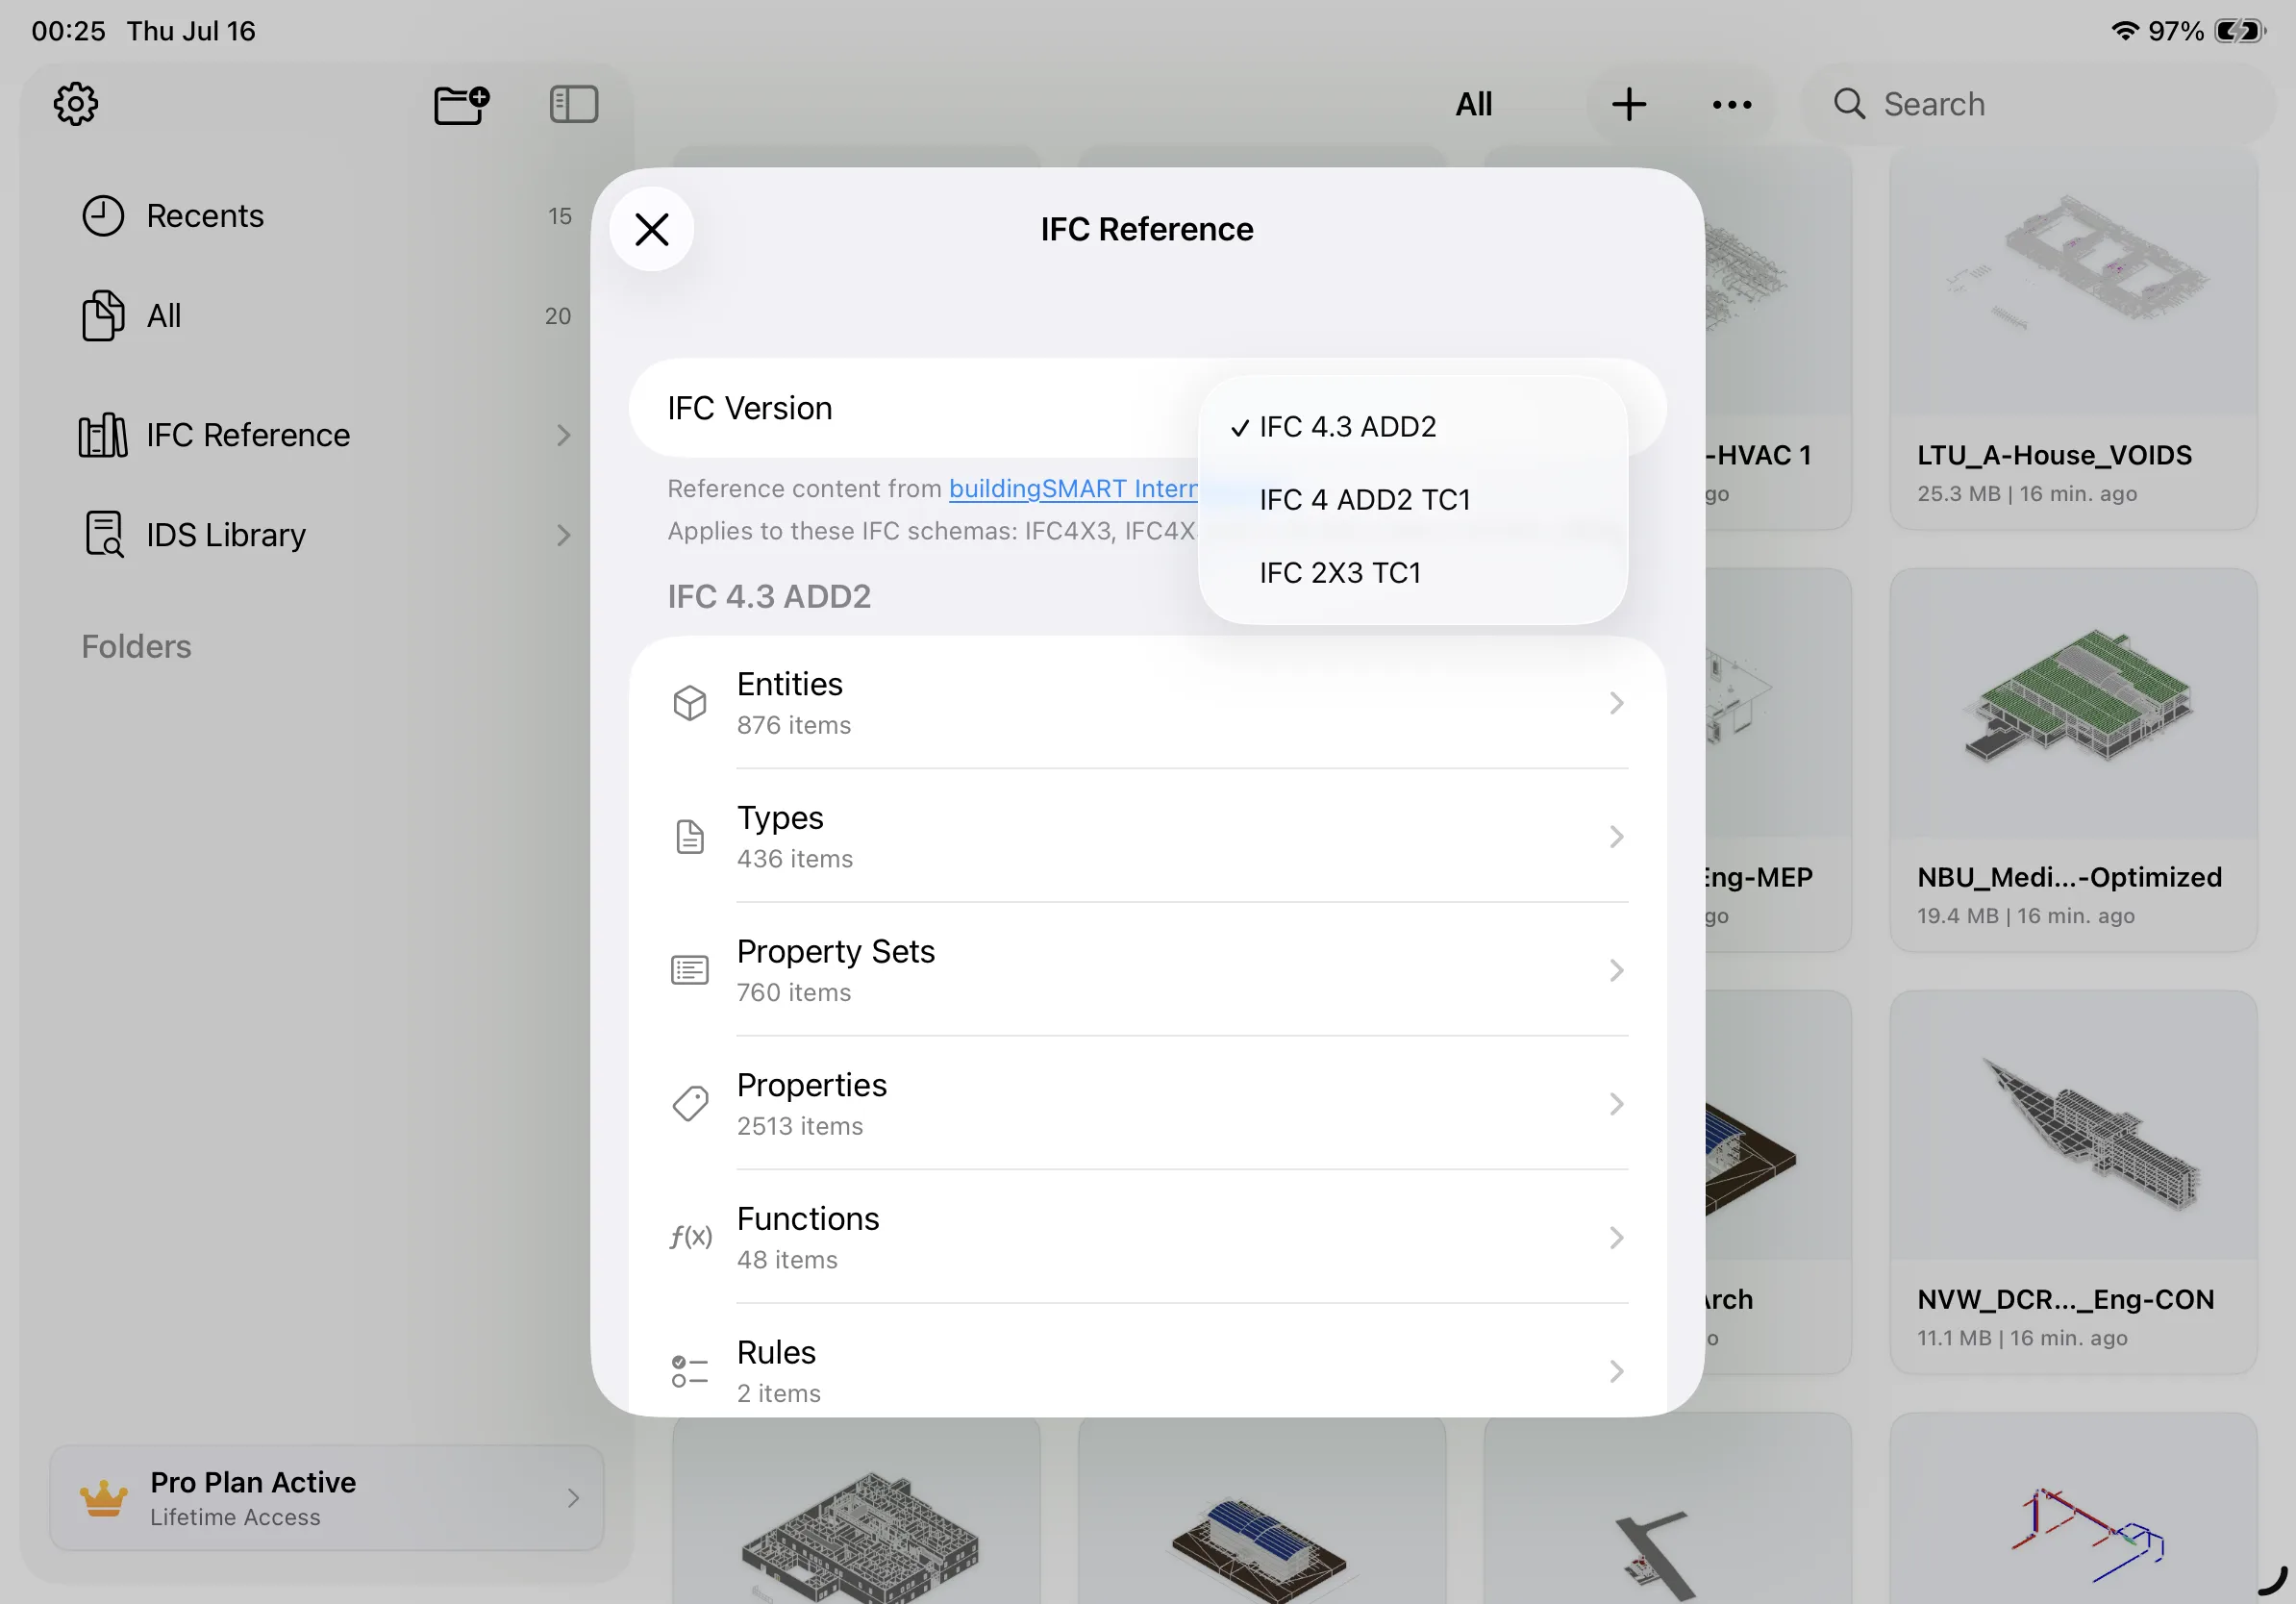Click the new folder icon
Viewport: 2296px width, 1604px height.
coord(461,104)
